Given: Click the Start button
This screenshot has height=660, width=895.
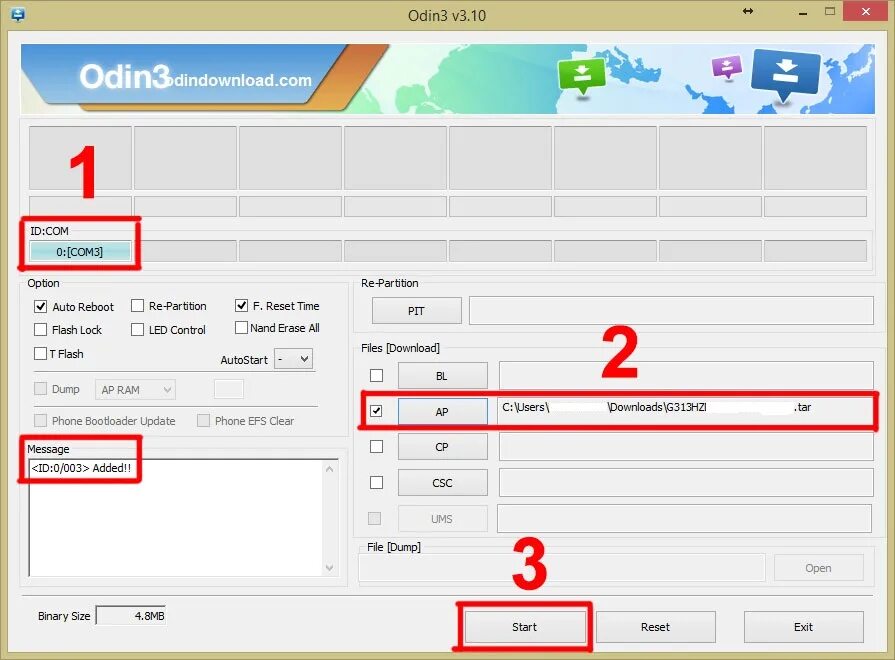Looking at the screenshot, I should coord(525,627).
